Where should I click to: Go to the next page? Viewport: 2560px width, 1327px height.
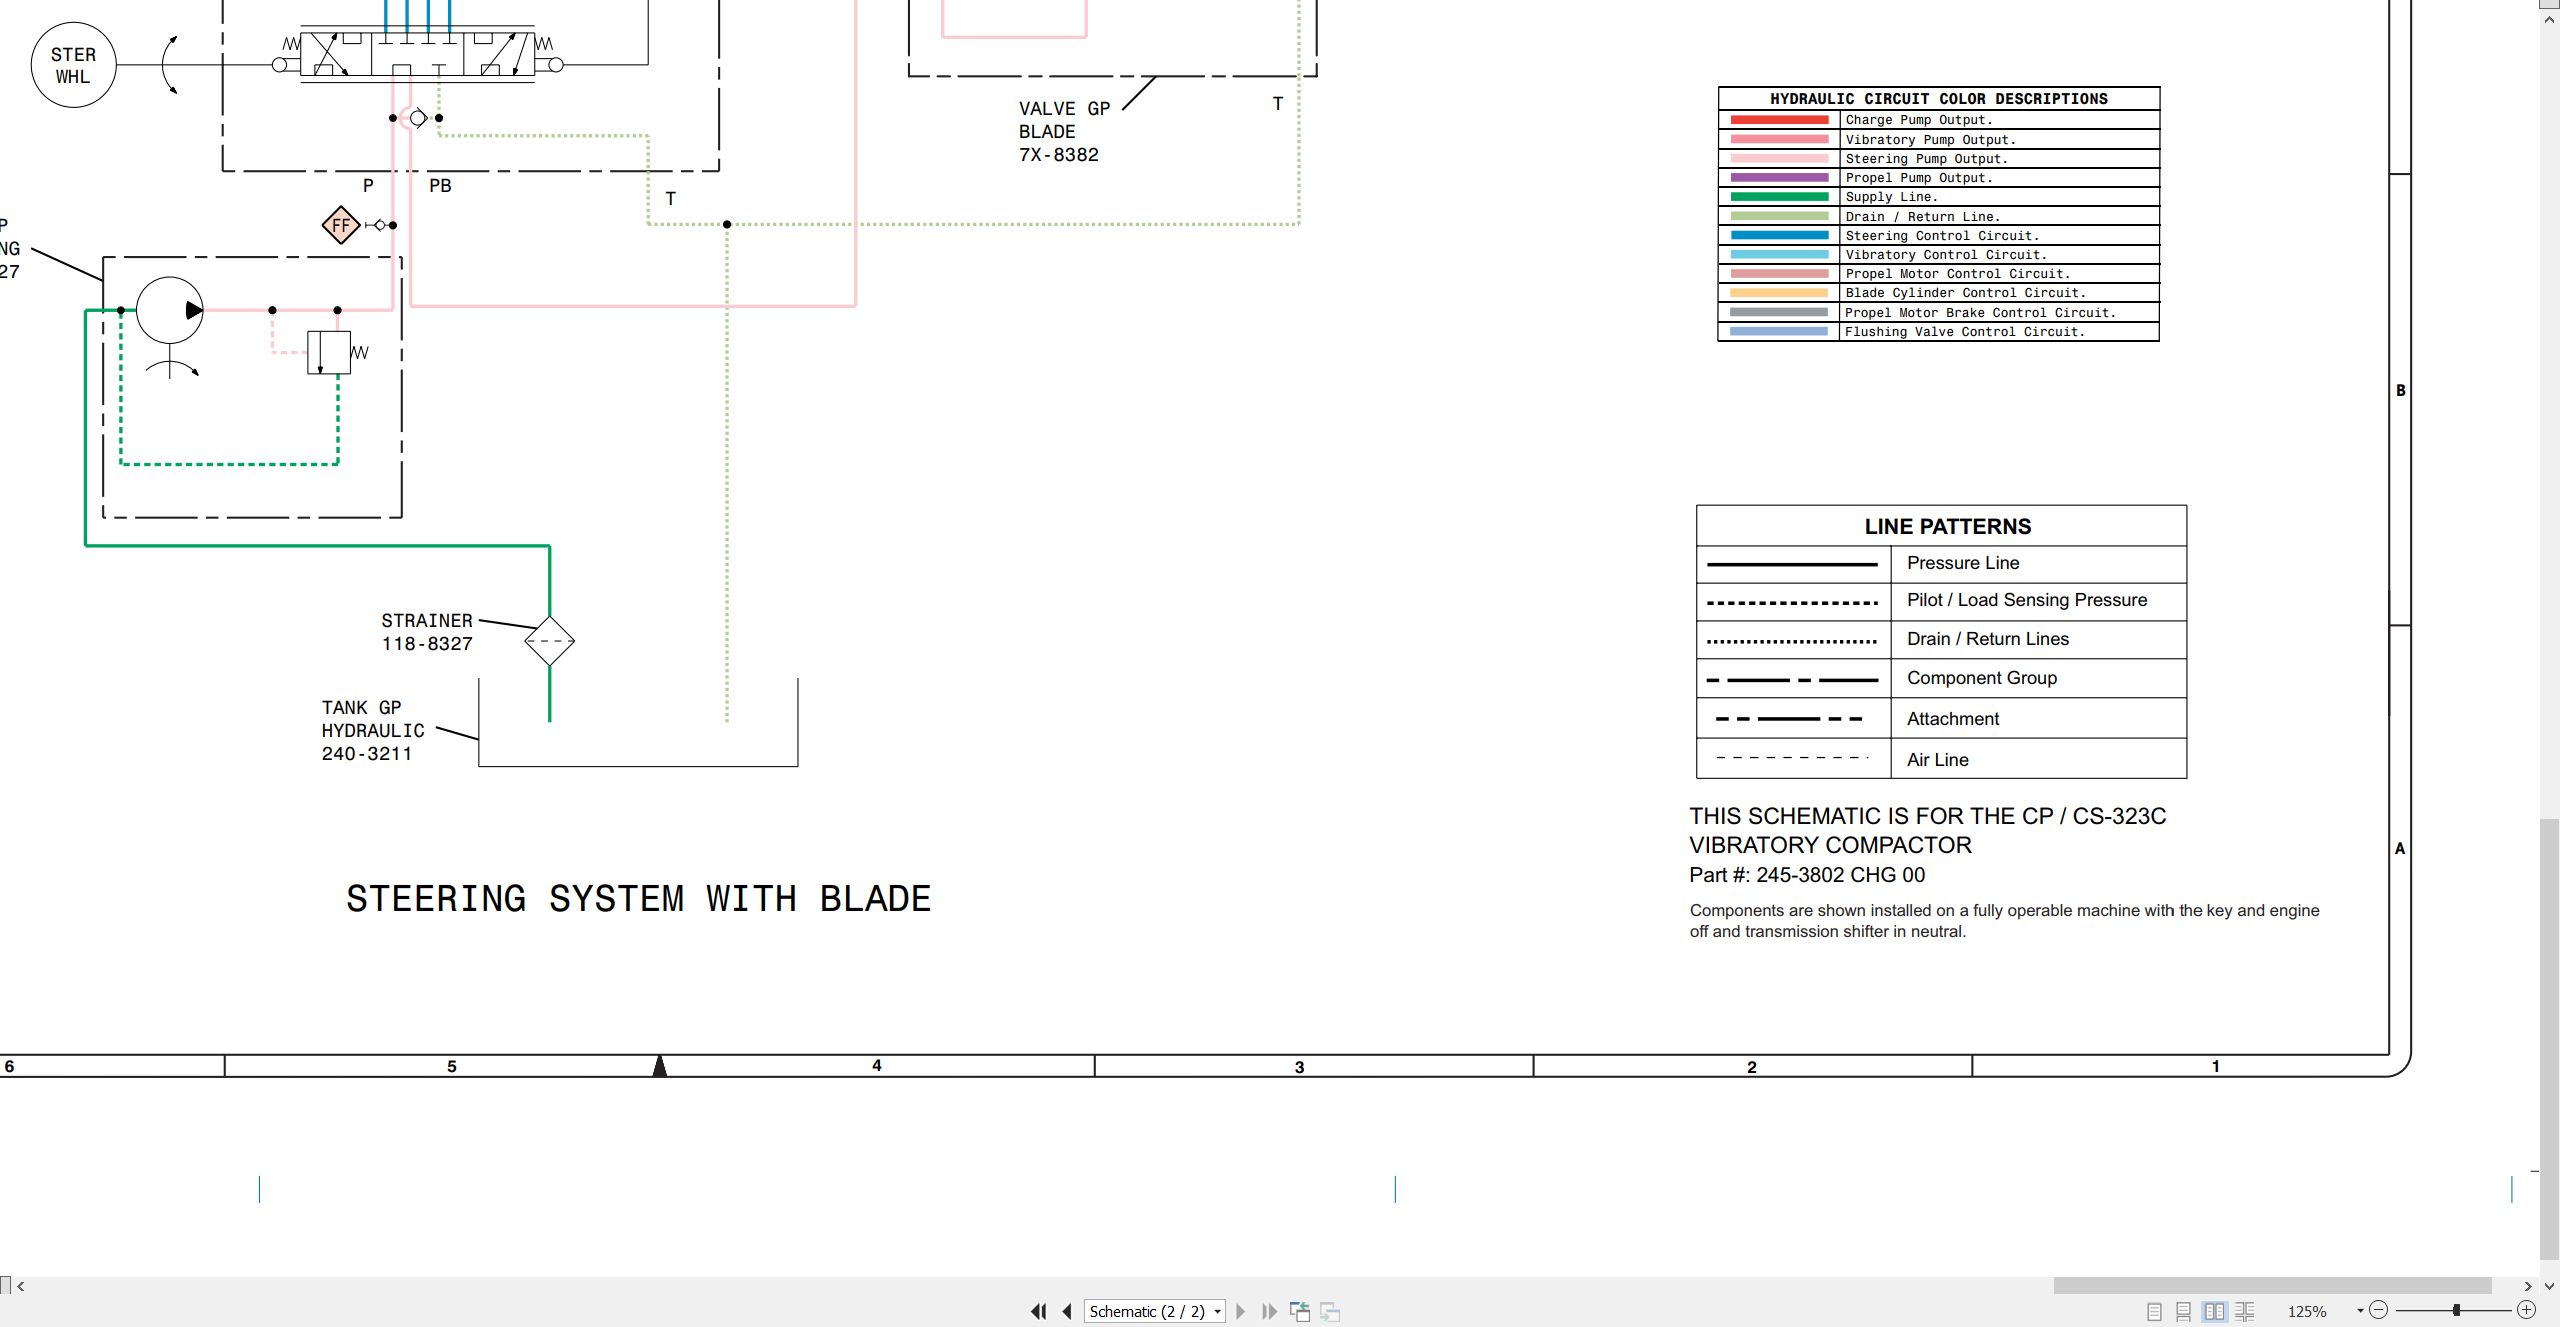point(1241,1311)
